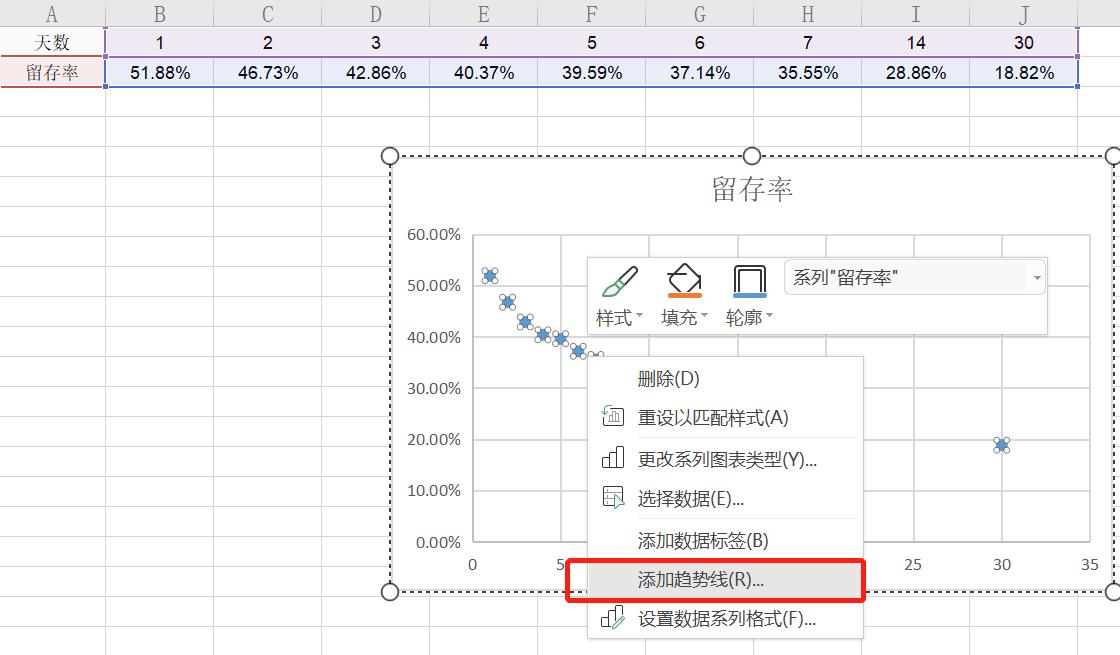Click the day cell with value 14
The width and height of the screenshot is (1120, 655).
tap(916, 43)
